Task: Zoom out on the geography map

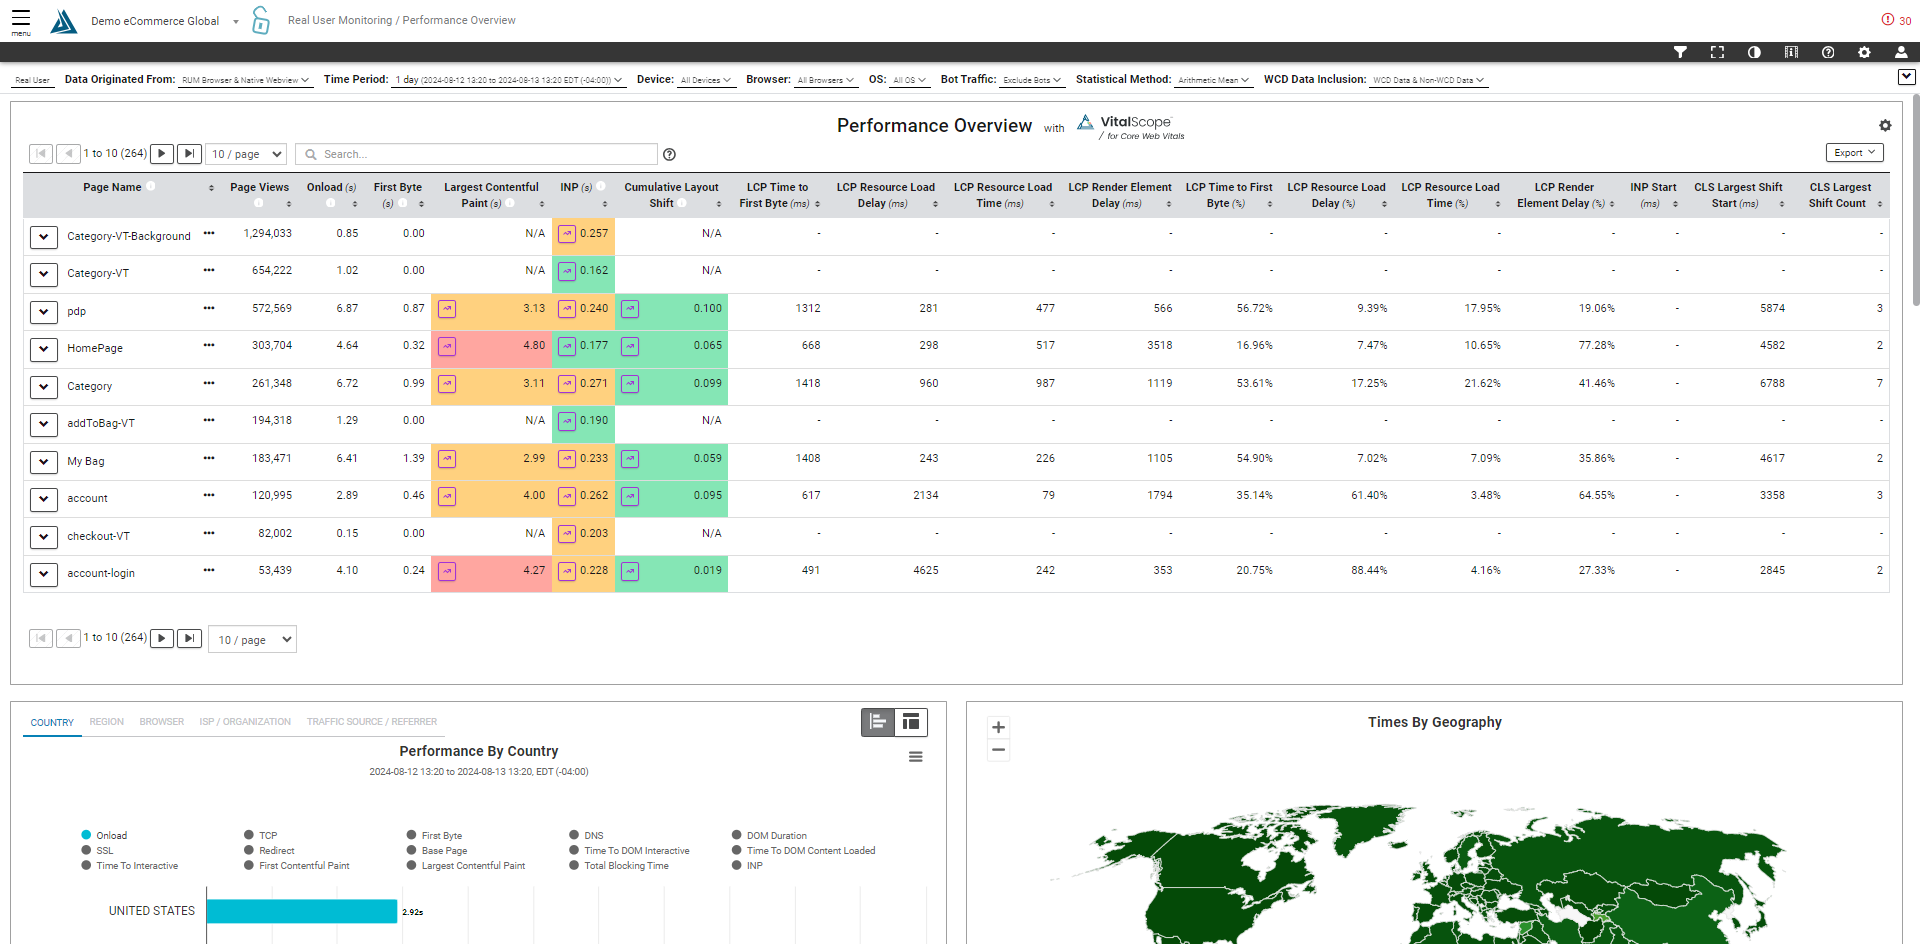Action: [x=998, y=750]
